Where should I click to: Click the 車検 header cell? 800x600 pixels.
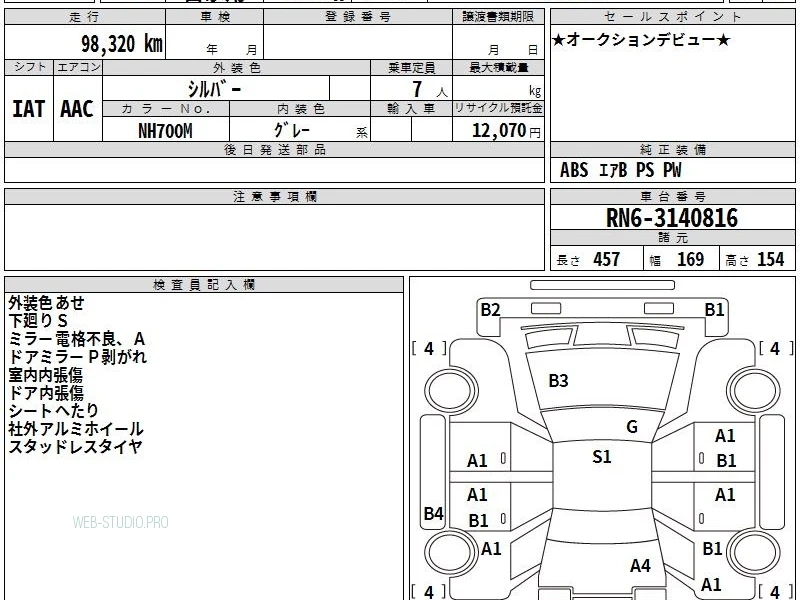pos(215,17)
